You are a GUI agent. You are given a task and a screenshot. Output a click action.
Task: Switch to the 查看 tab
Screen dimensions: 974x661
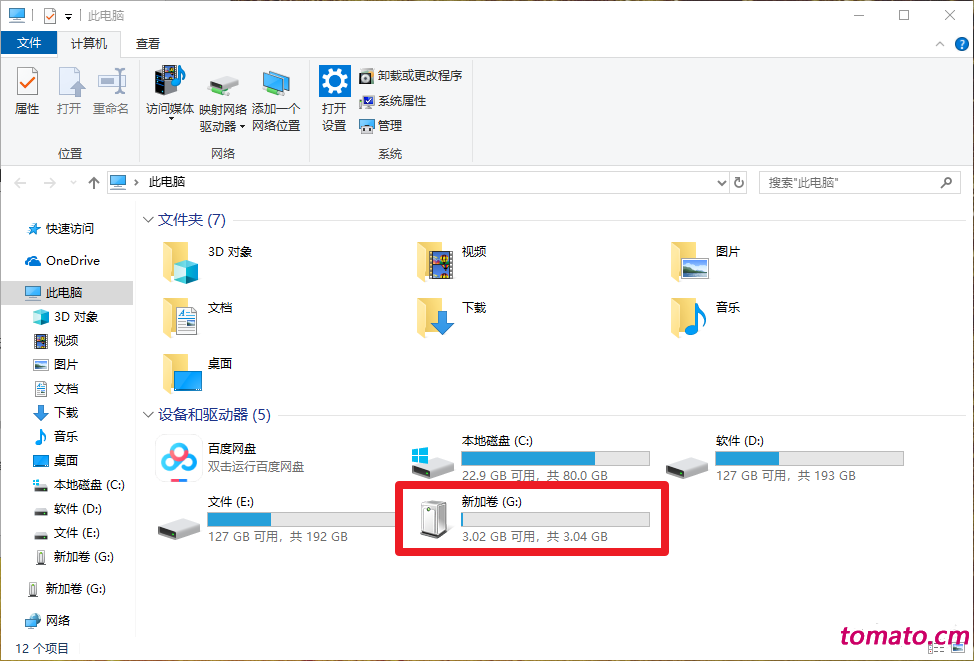148,43
